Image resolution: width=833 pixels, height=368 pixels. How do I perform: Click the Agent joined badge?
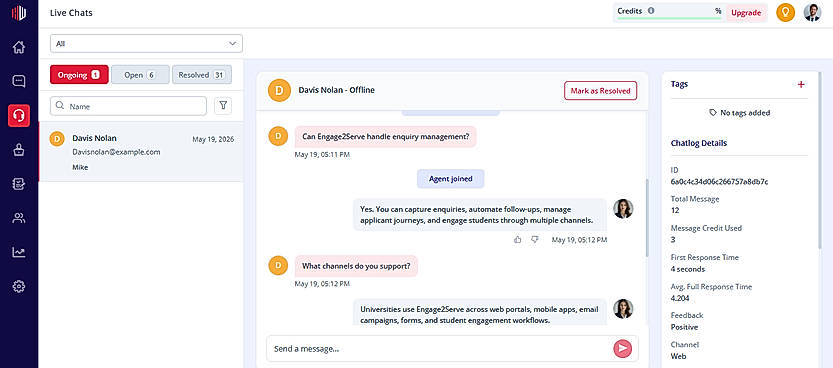(x=450, y=179)
